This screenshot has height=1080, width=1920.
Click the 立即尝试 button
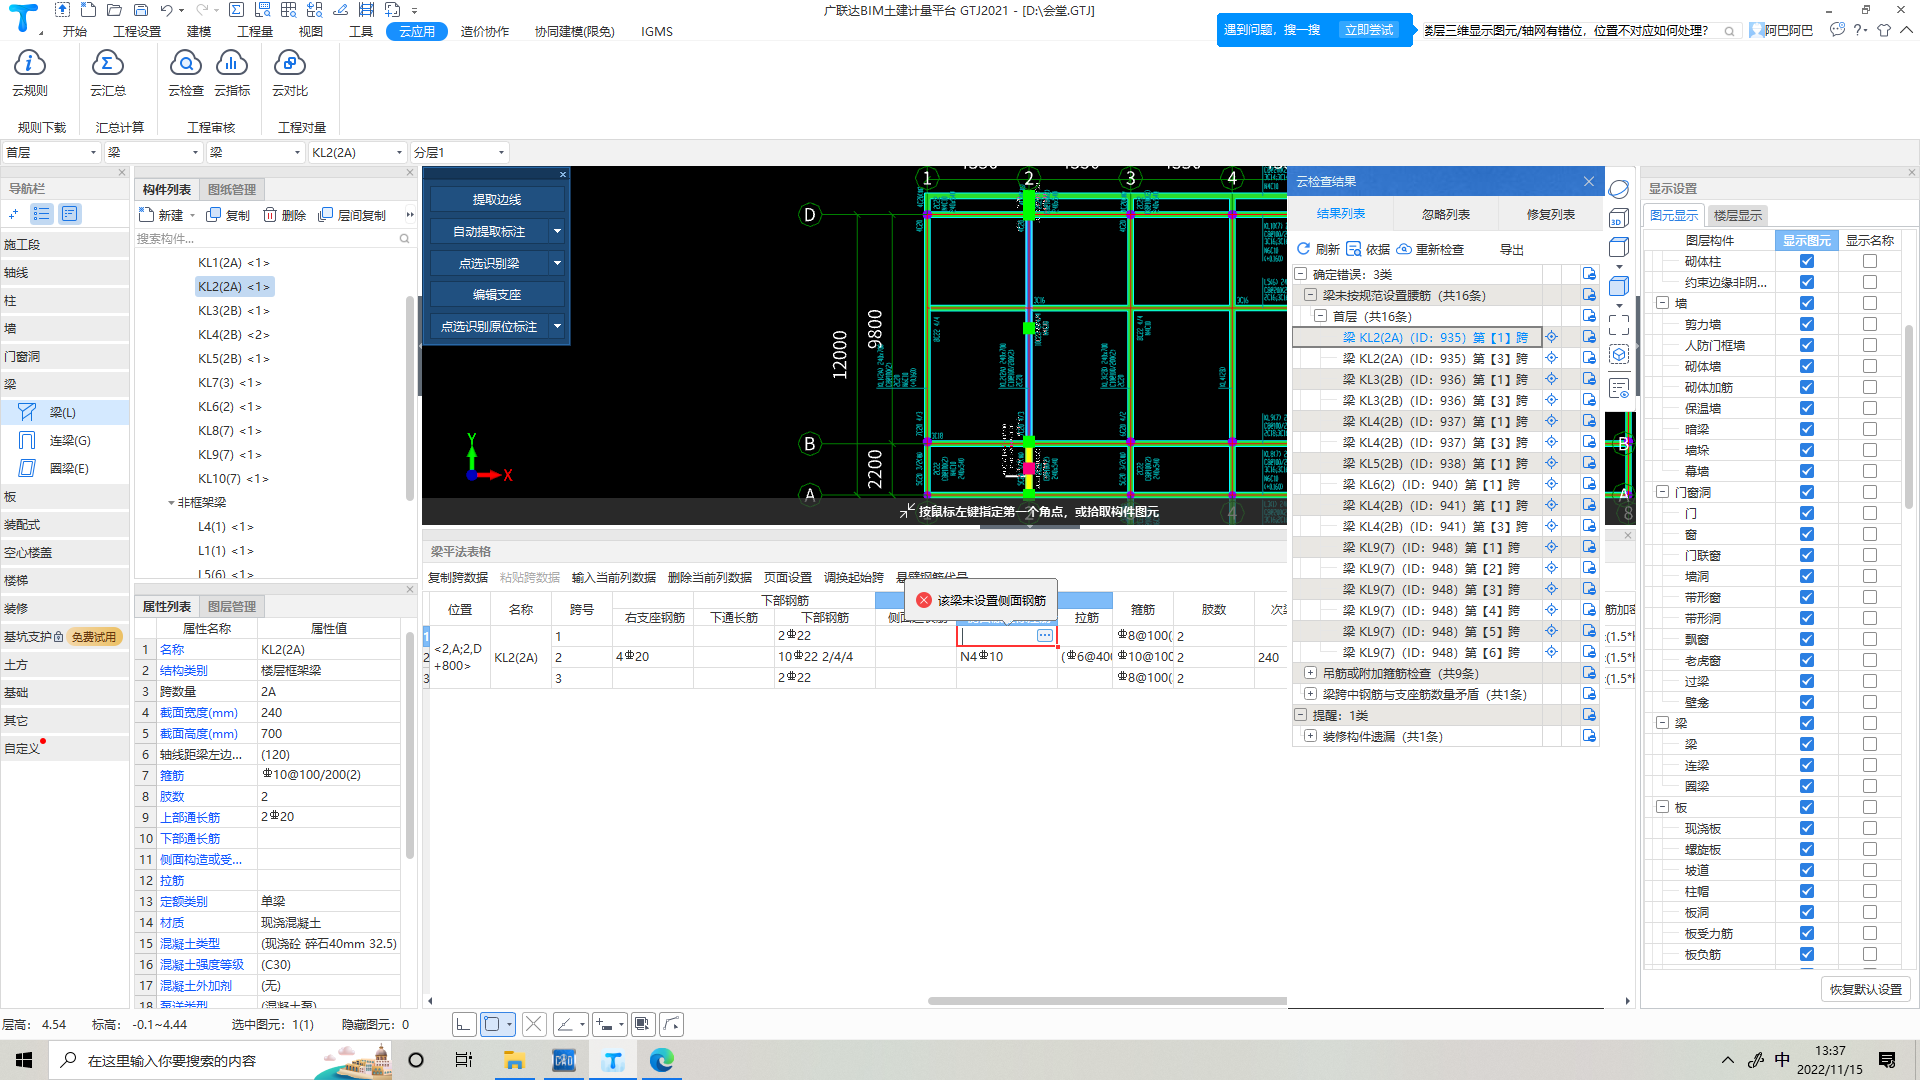click(1368, 30)
